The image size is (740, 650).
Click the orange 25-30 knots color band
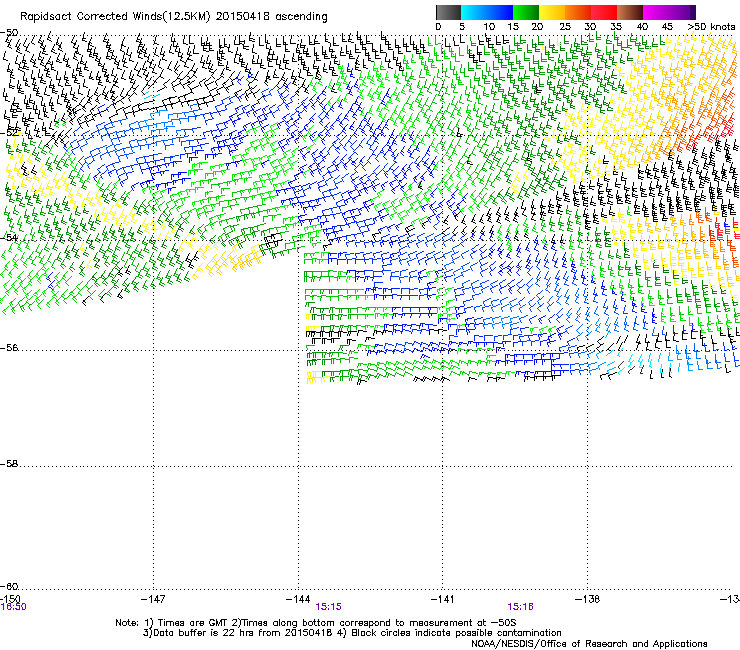(x=578, y=12)
